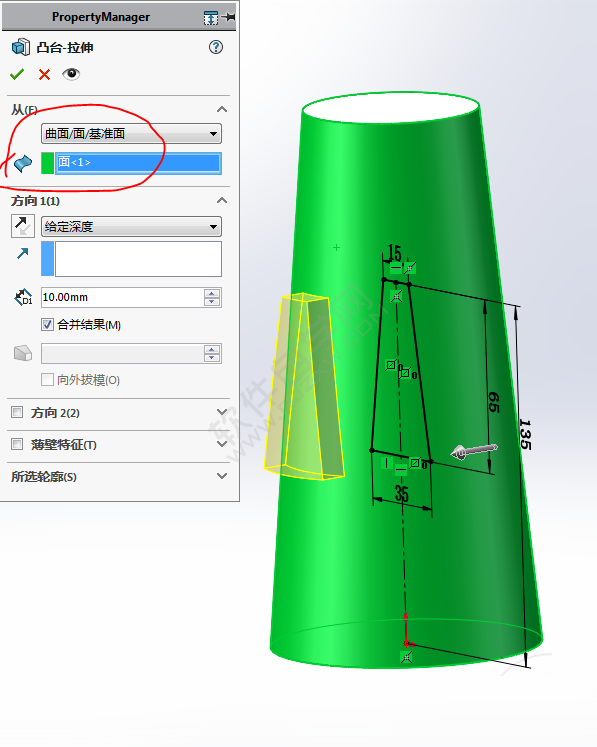Toggle the draft on/off icon
The image size is (597, 747).
(x=22, y=353)
